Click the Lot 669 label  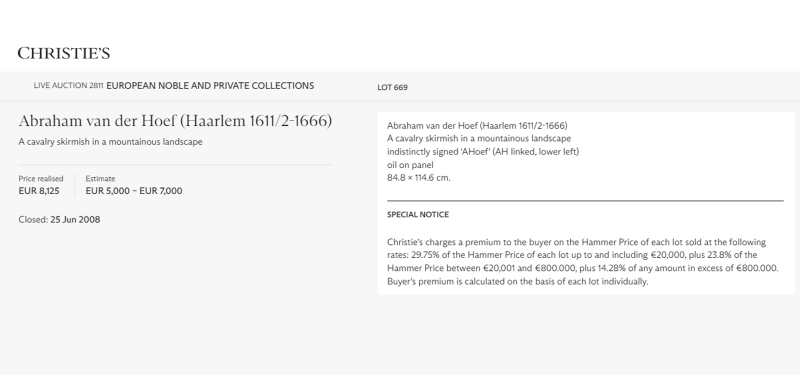tap(392, 87)
